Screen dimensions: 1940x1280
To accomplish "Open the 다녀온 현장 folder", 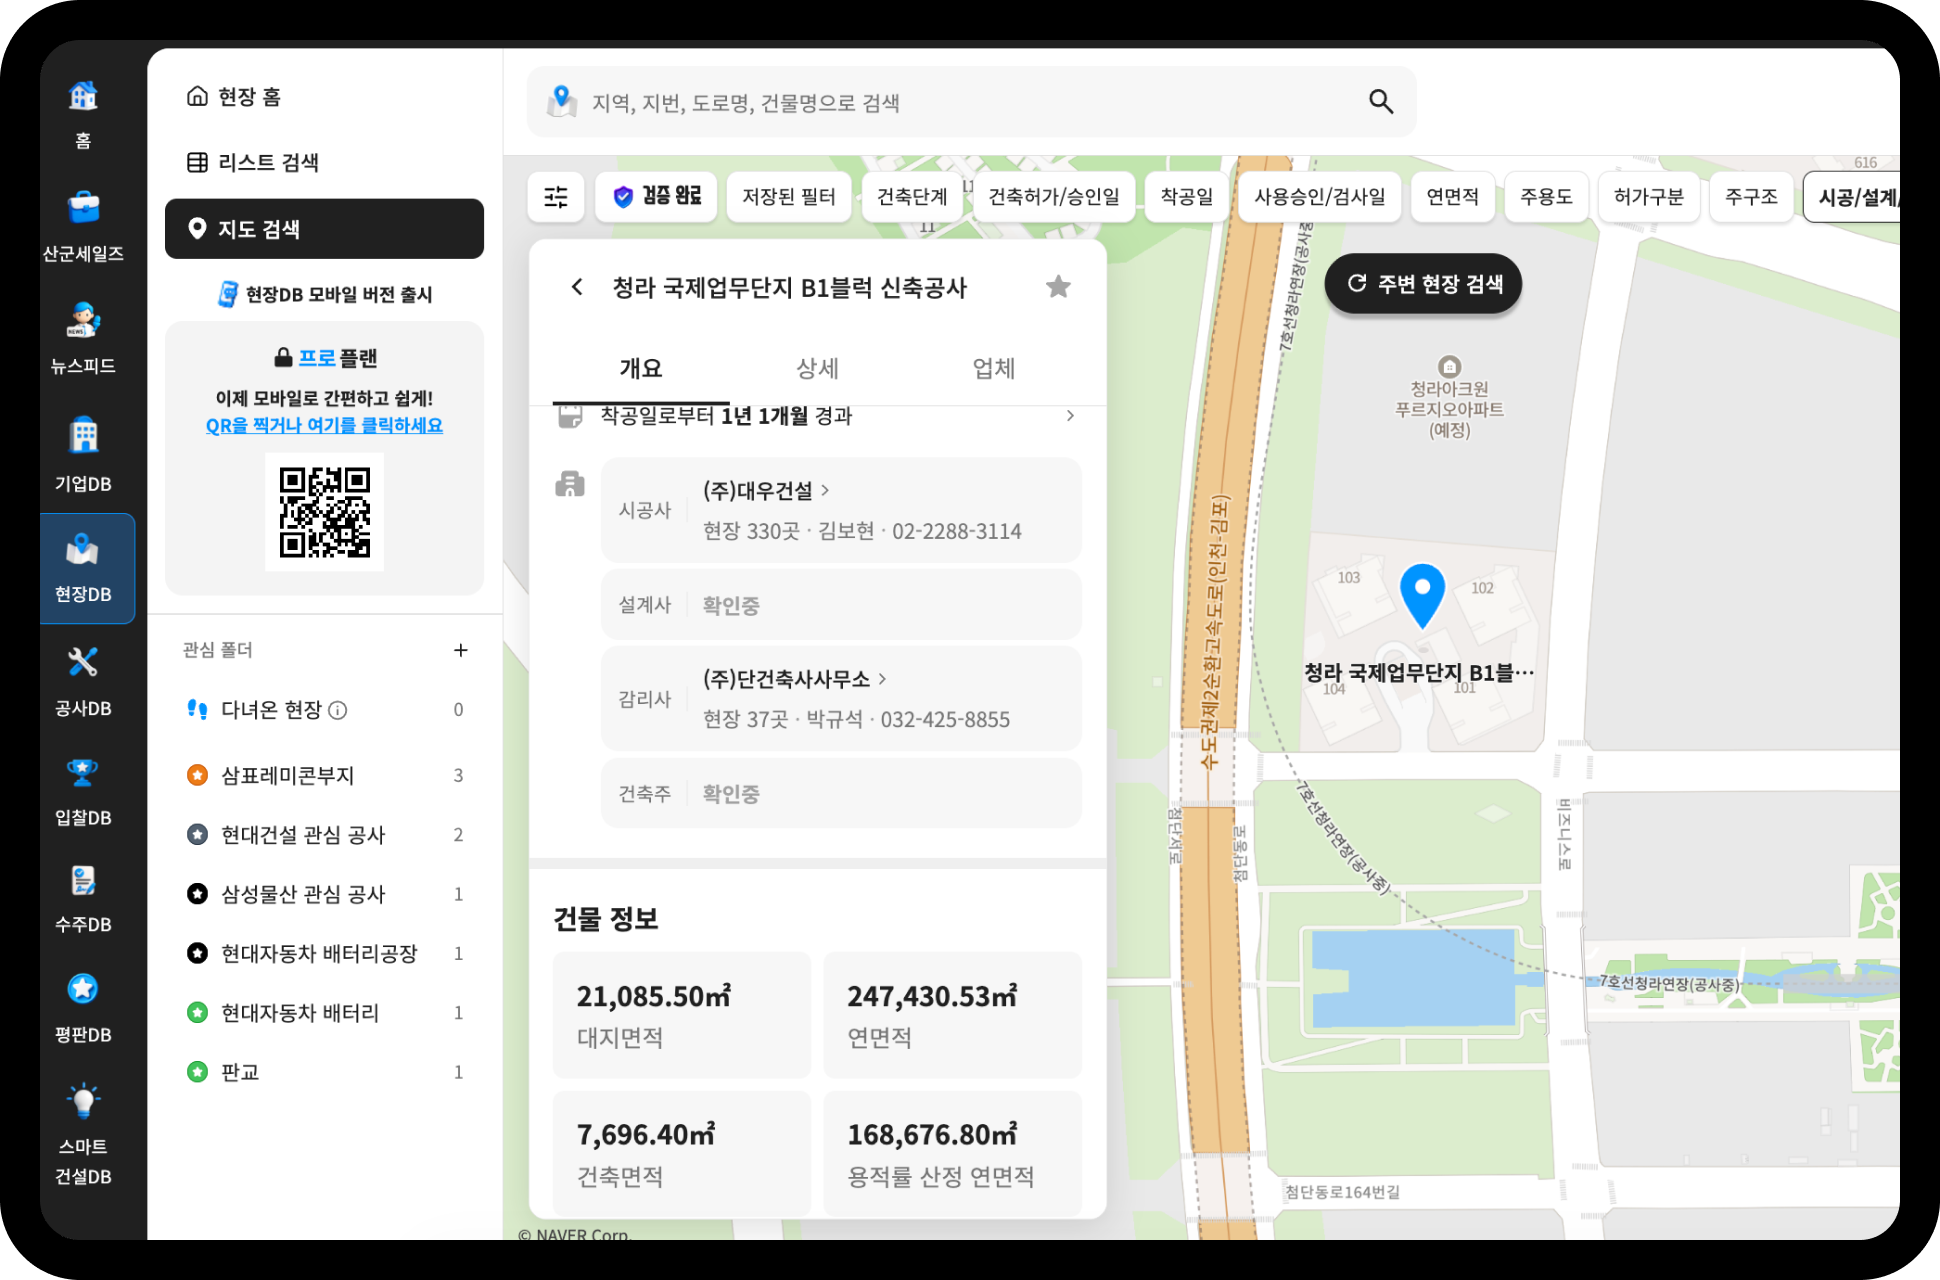I will pyautogui.click(x=324, y=710).
